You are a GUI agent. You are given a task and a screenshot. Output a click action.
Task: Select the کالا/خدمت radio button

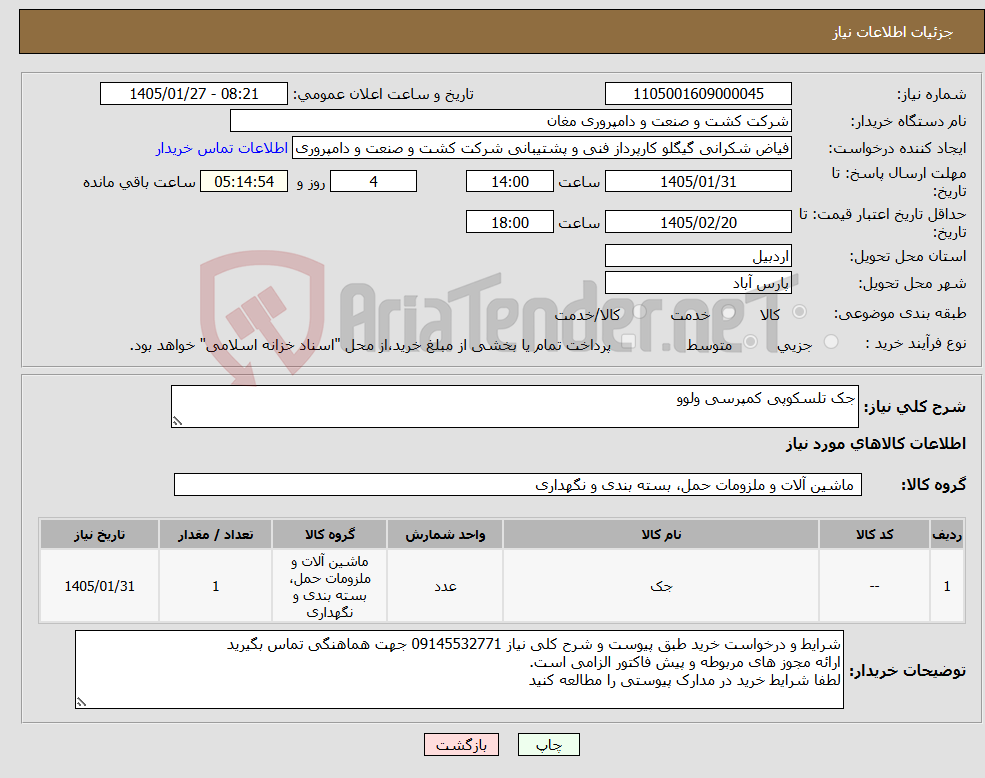pyautogui.click(x=639, y=312)
